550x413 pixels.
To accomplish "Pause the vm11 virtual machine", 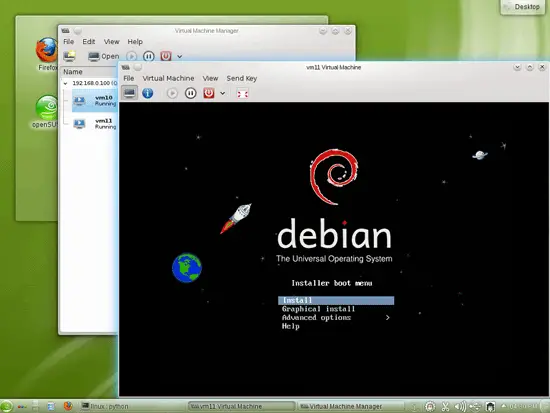I will pyautogui.click(x=190, y=93).
